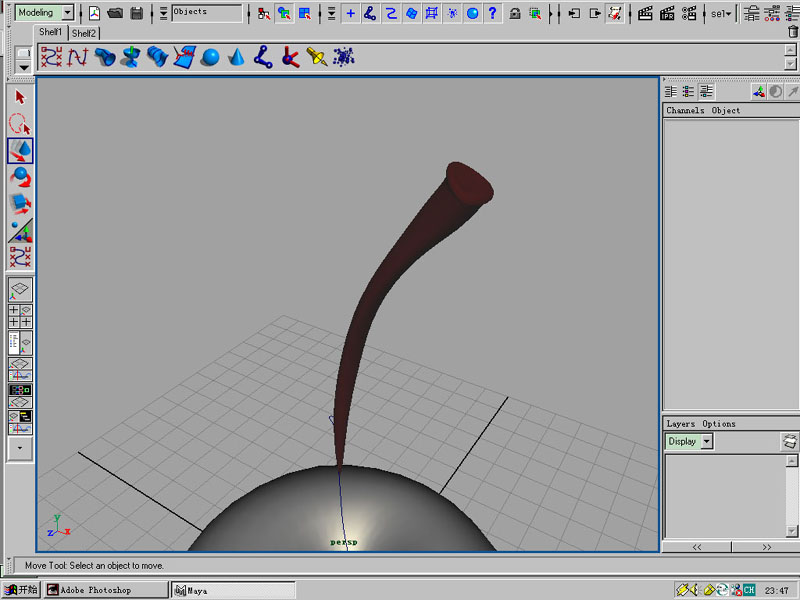Switch to select by hierarchy mode

[264, 13]
